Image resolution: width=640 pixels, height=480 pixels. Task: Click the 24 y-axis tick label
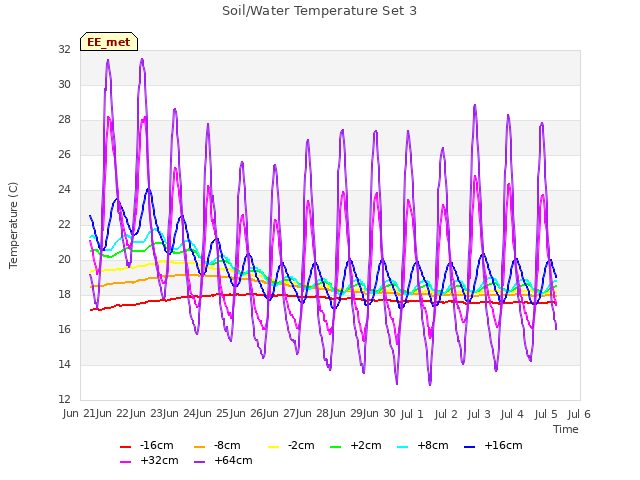pyautogui.click(x=64, y=190)
